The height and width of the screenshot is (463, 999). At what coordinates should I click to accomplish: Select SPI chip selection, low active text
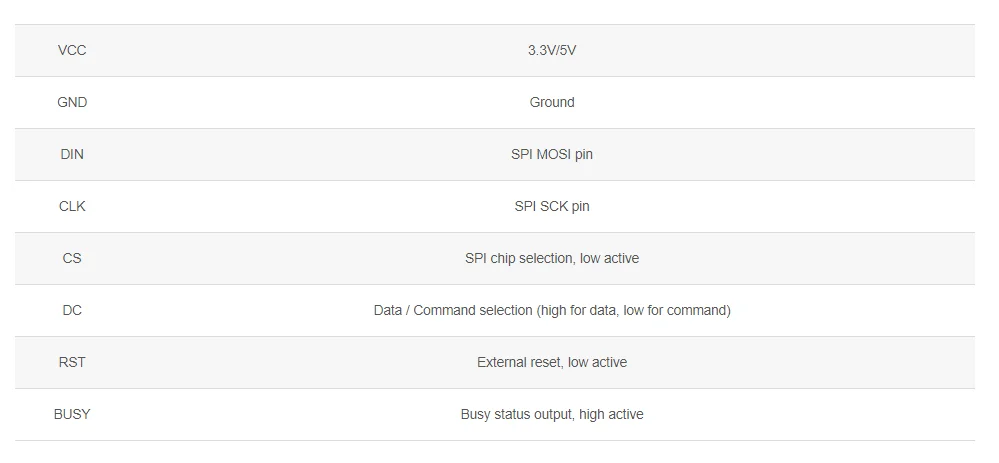coord(552,259)
